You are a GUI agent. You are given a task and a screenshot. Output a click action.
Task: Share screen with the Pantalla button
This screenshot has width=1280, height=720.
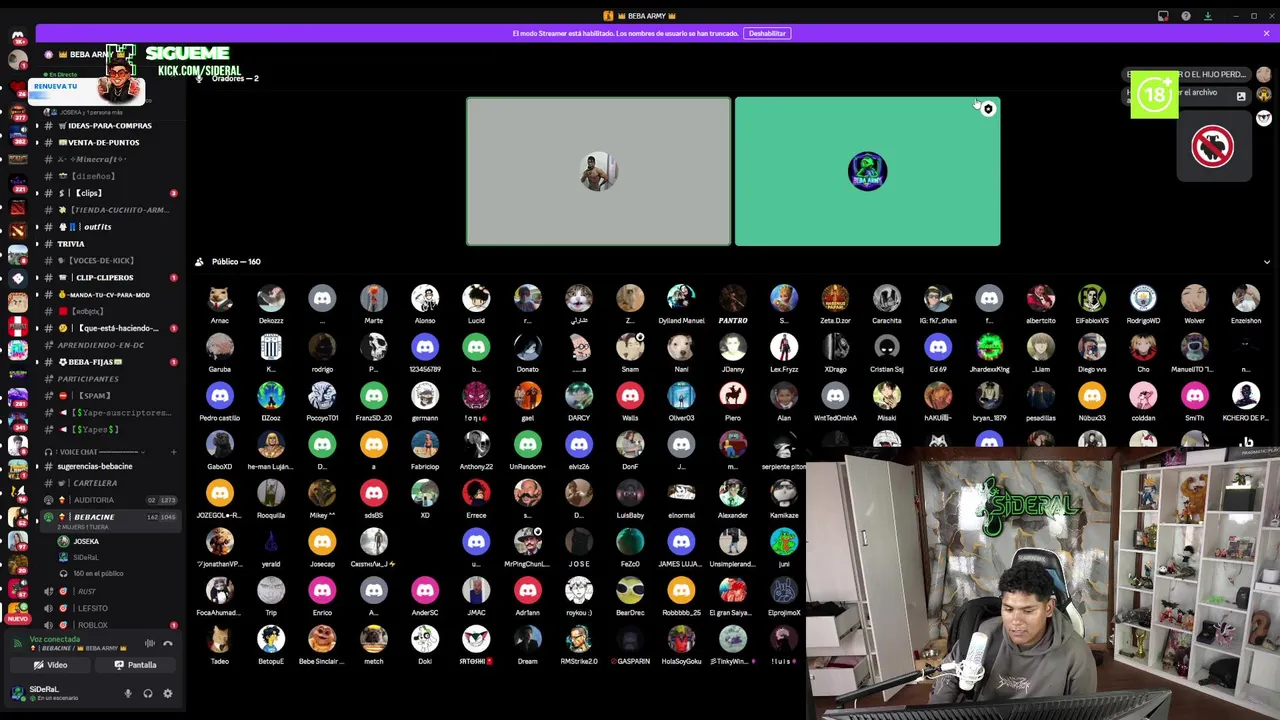tap(135, 665)
